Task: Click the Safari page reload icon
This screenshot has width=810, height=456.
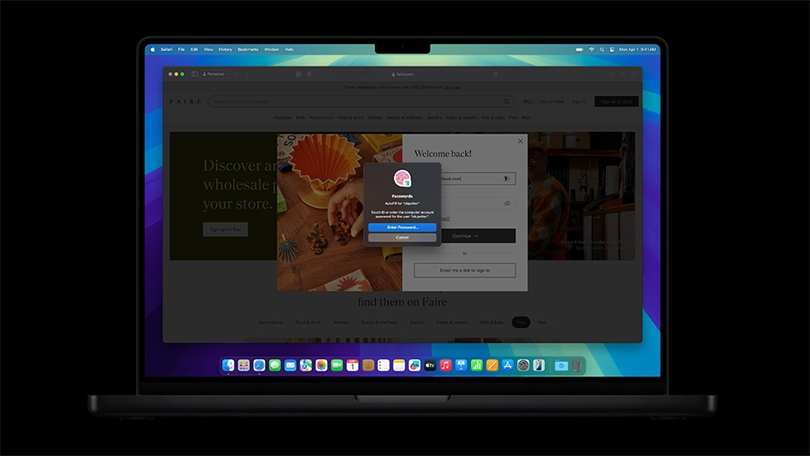Action: pyautogui.click(x=496, y=74)
